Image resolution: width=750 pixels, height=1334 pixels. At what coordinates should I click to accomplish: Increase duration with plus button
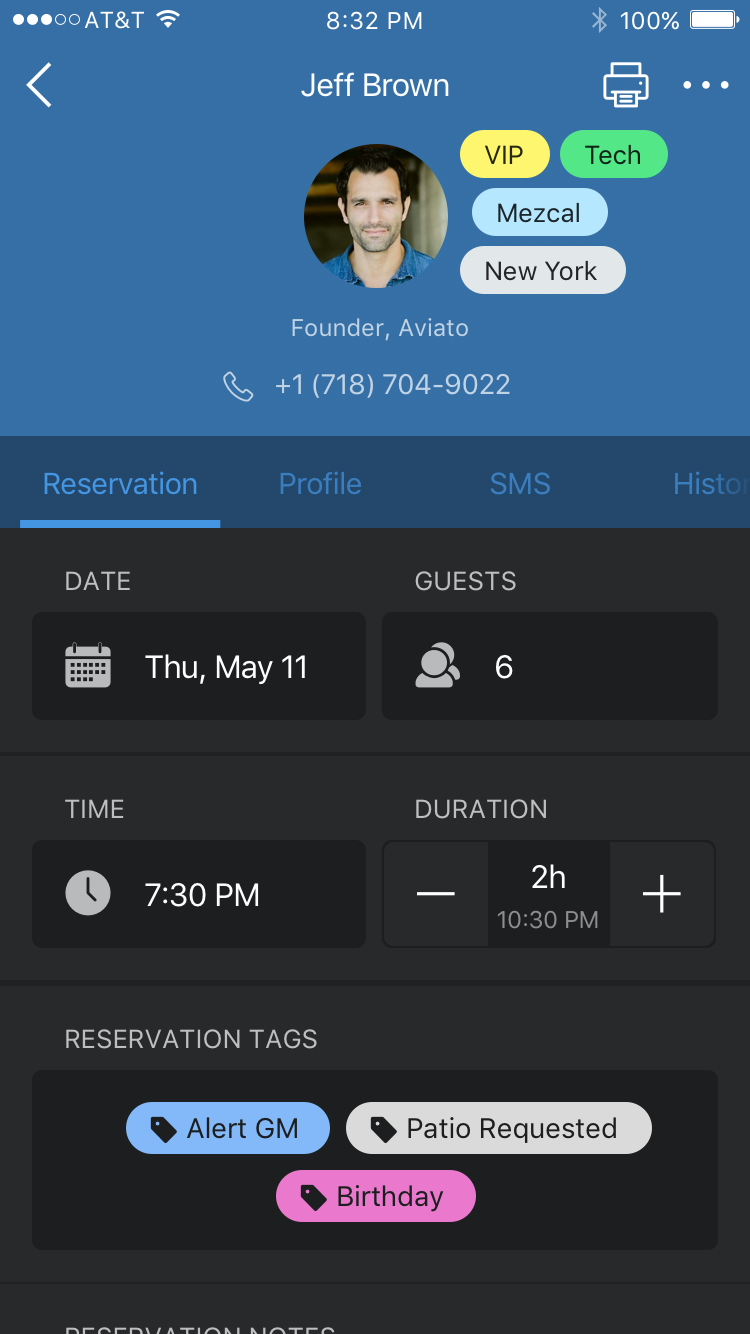662,894
